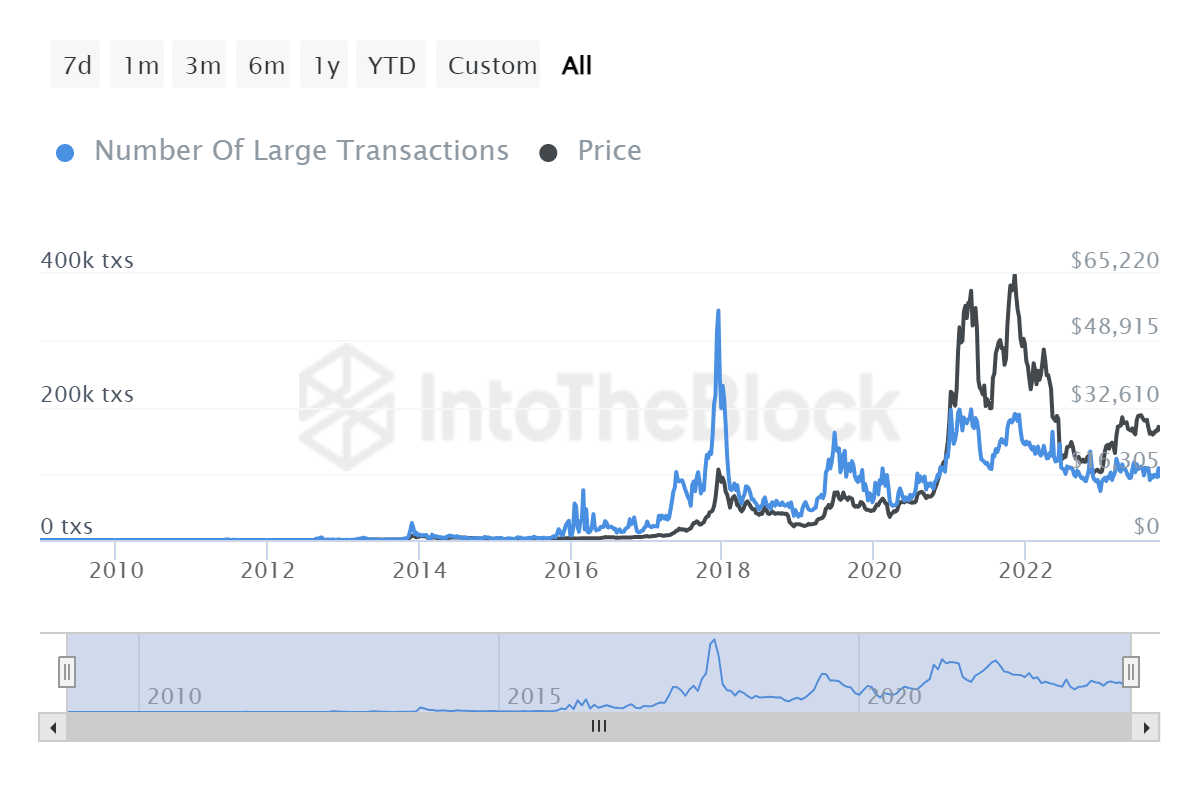
Task: Select the YTD range button
Action: pos(391,66)
